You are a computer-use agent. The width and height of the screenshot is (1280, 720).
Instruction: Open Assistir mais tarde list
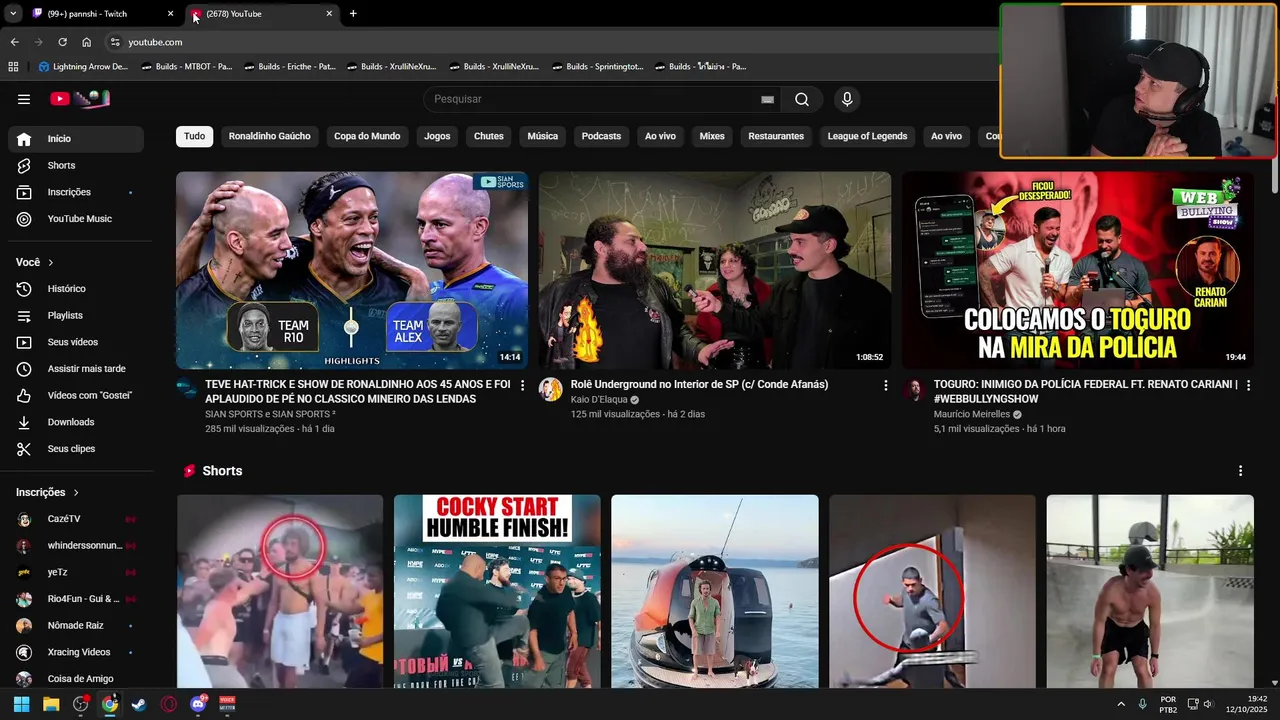(76, 369)
